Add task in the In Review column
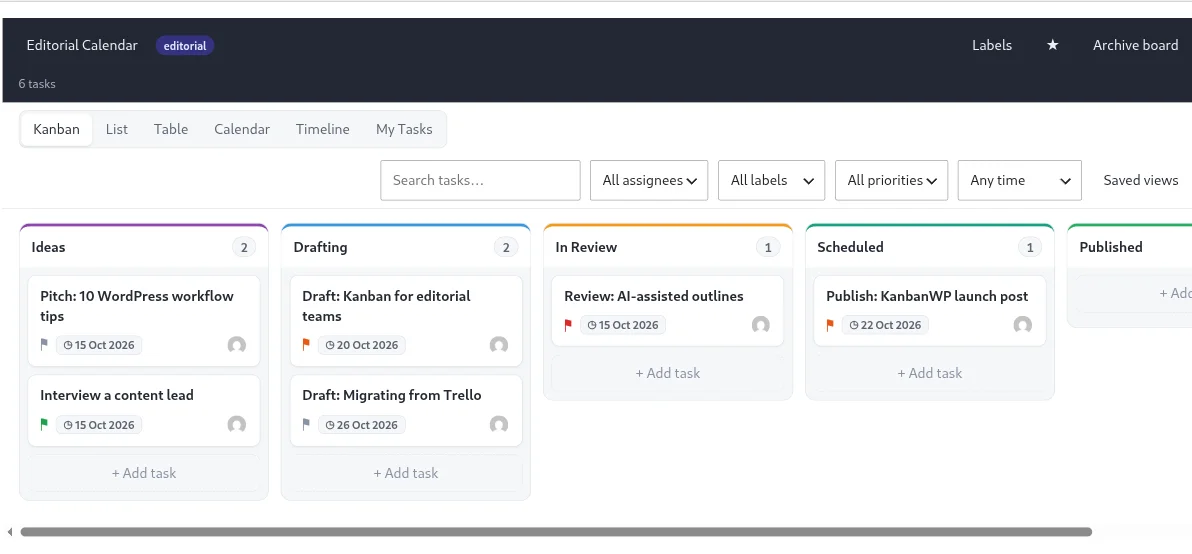 pos(667,373)
